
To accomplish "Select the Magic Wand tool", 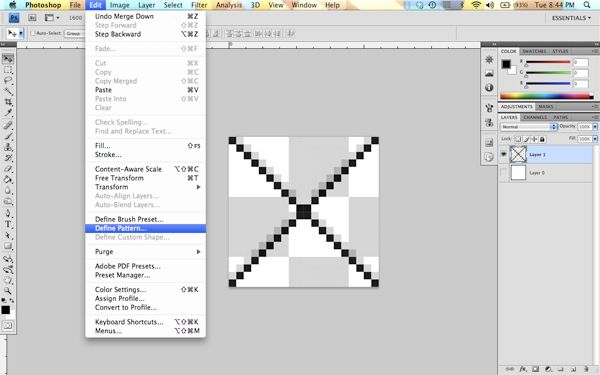I will tap(8, 91).
